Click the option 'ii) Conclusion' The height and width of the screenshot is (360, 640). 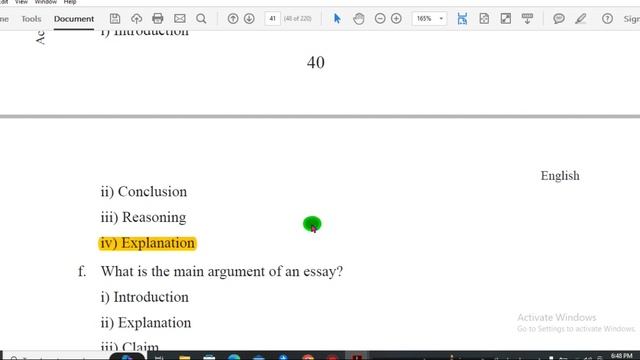[x=144, y=192]
